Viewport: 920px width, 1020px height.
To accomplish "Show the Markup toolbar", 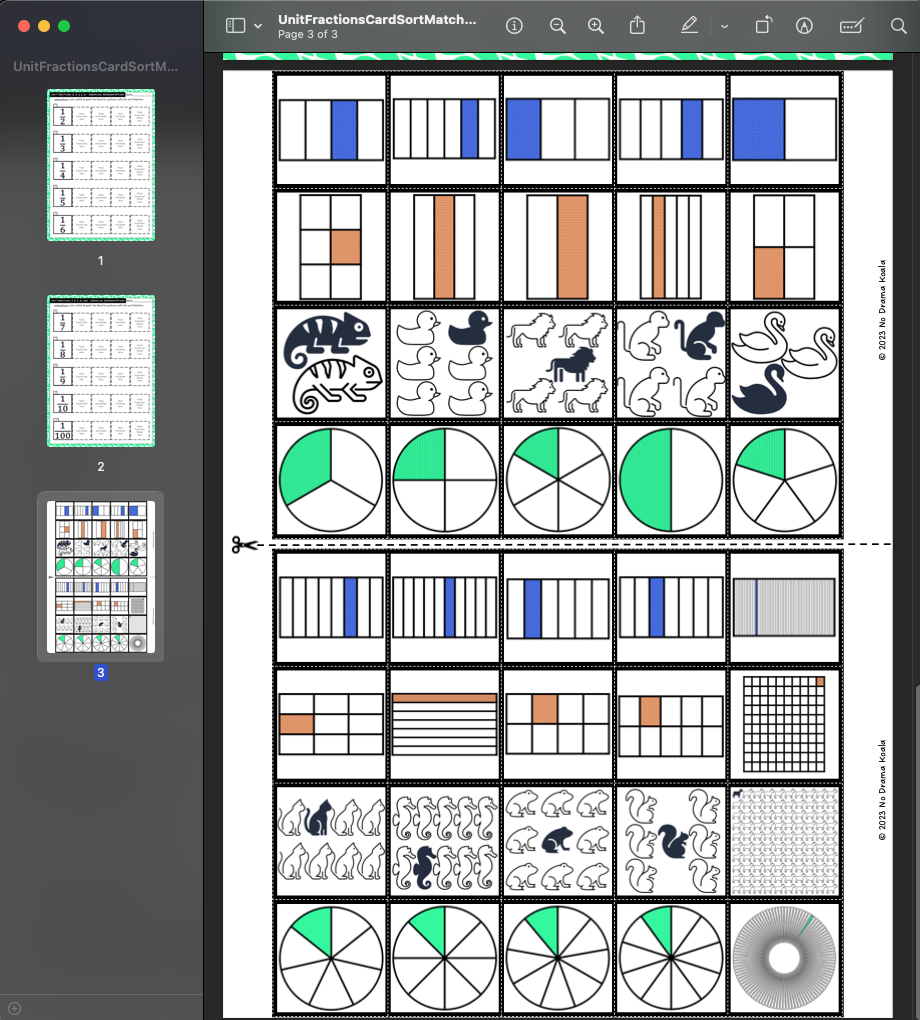I will pos(689,26).
